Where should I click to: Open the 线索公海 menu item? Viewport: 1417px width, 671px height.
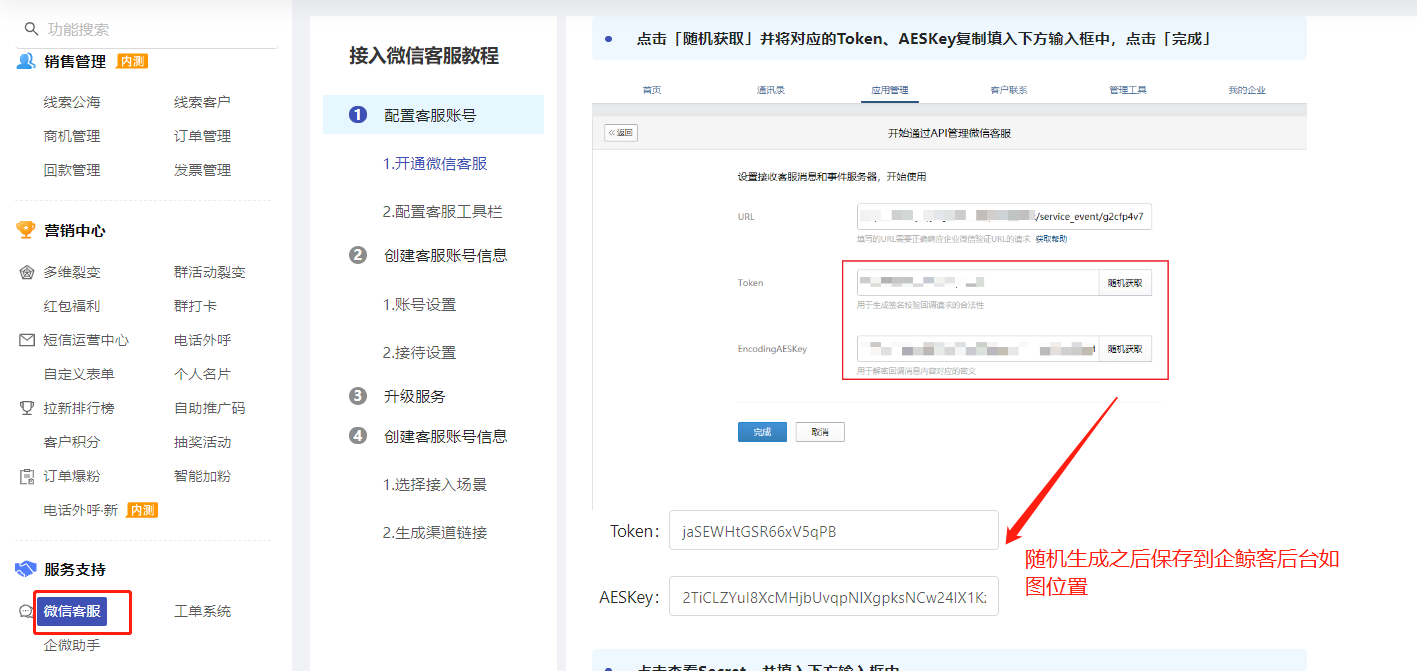[72, 102]
